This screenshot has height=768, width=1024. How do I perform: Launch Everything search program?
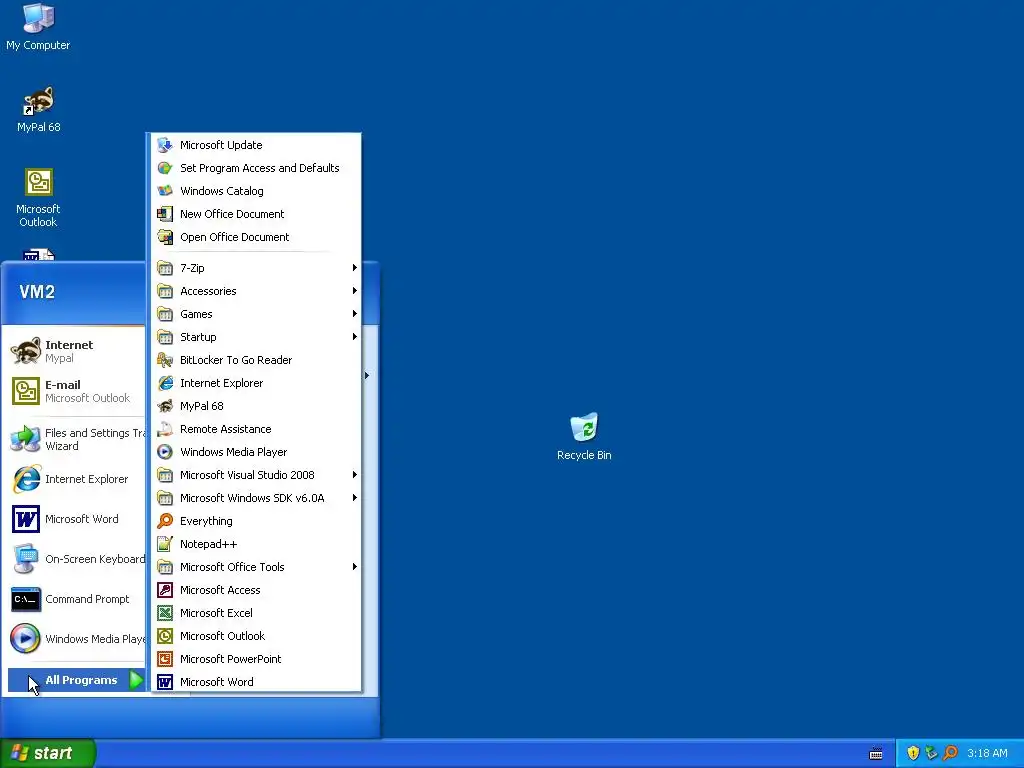(x=256, y=521)
